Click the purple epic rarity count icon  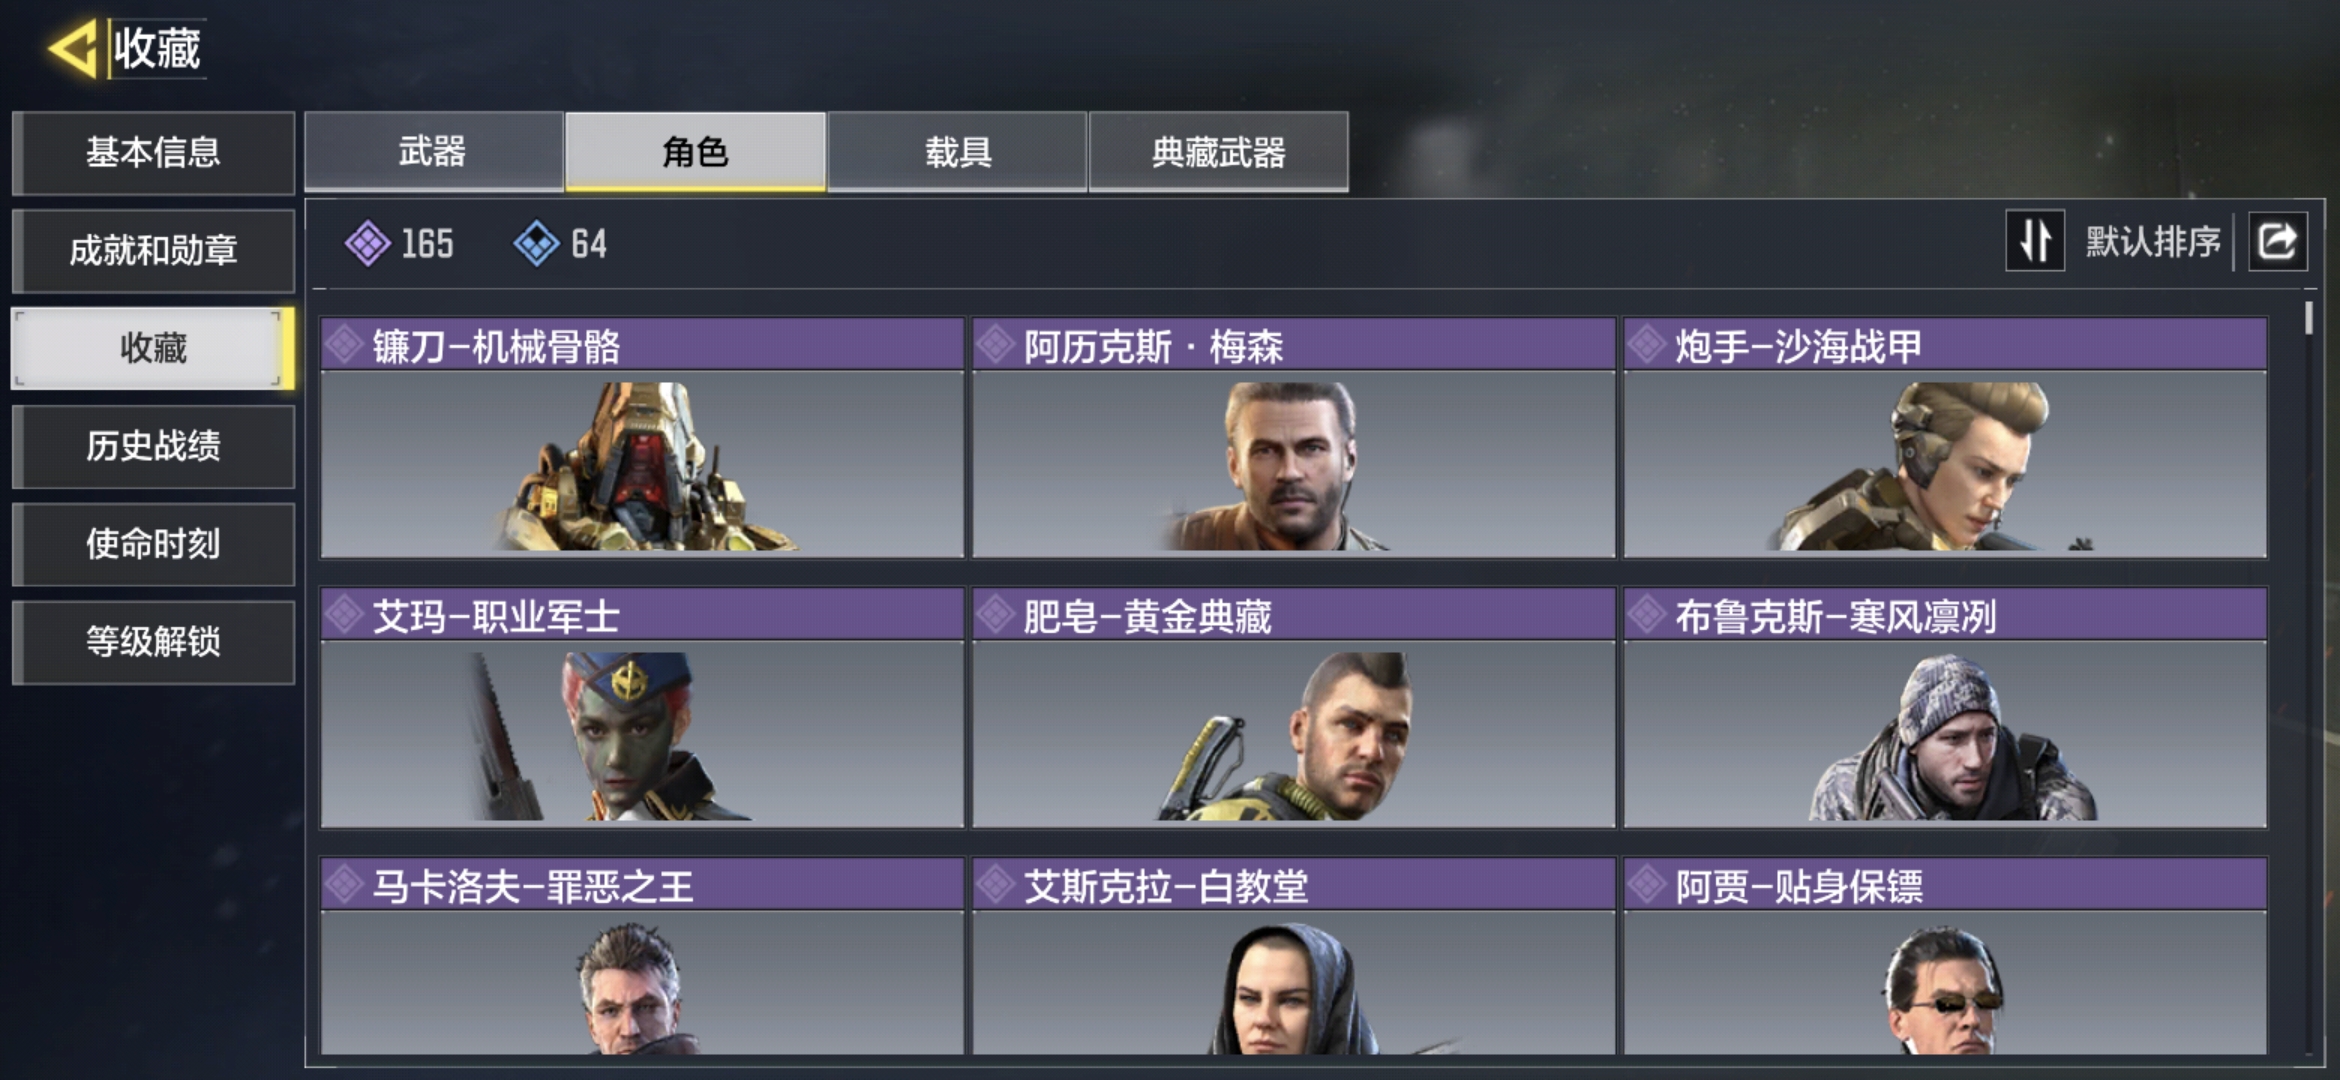click(x=368, y=243)
